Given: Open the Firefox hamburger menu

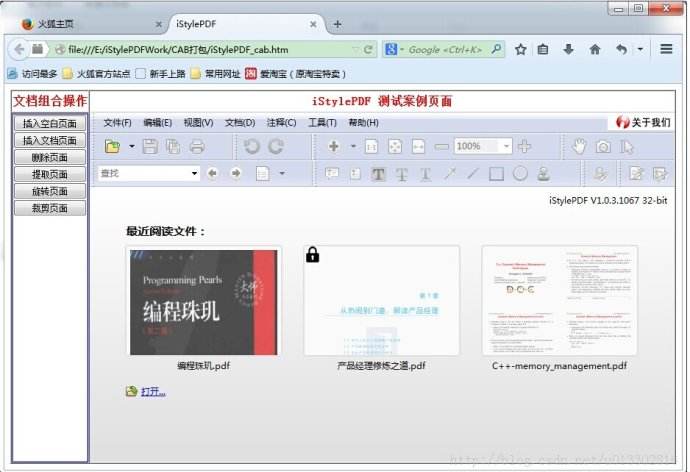Looking at the screenshot, I should (666, 49).
